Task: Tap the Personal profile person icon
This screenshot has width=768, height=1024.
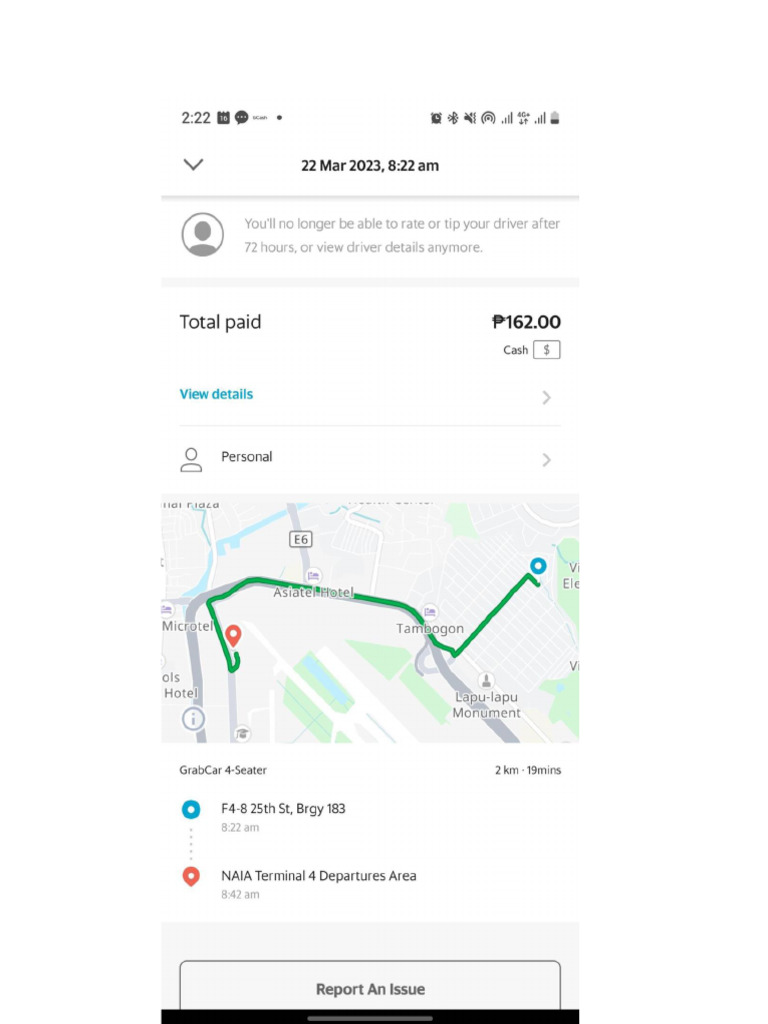Action: click(x=190, y=459)
